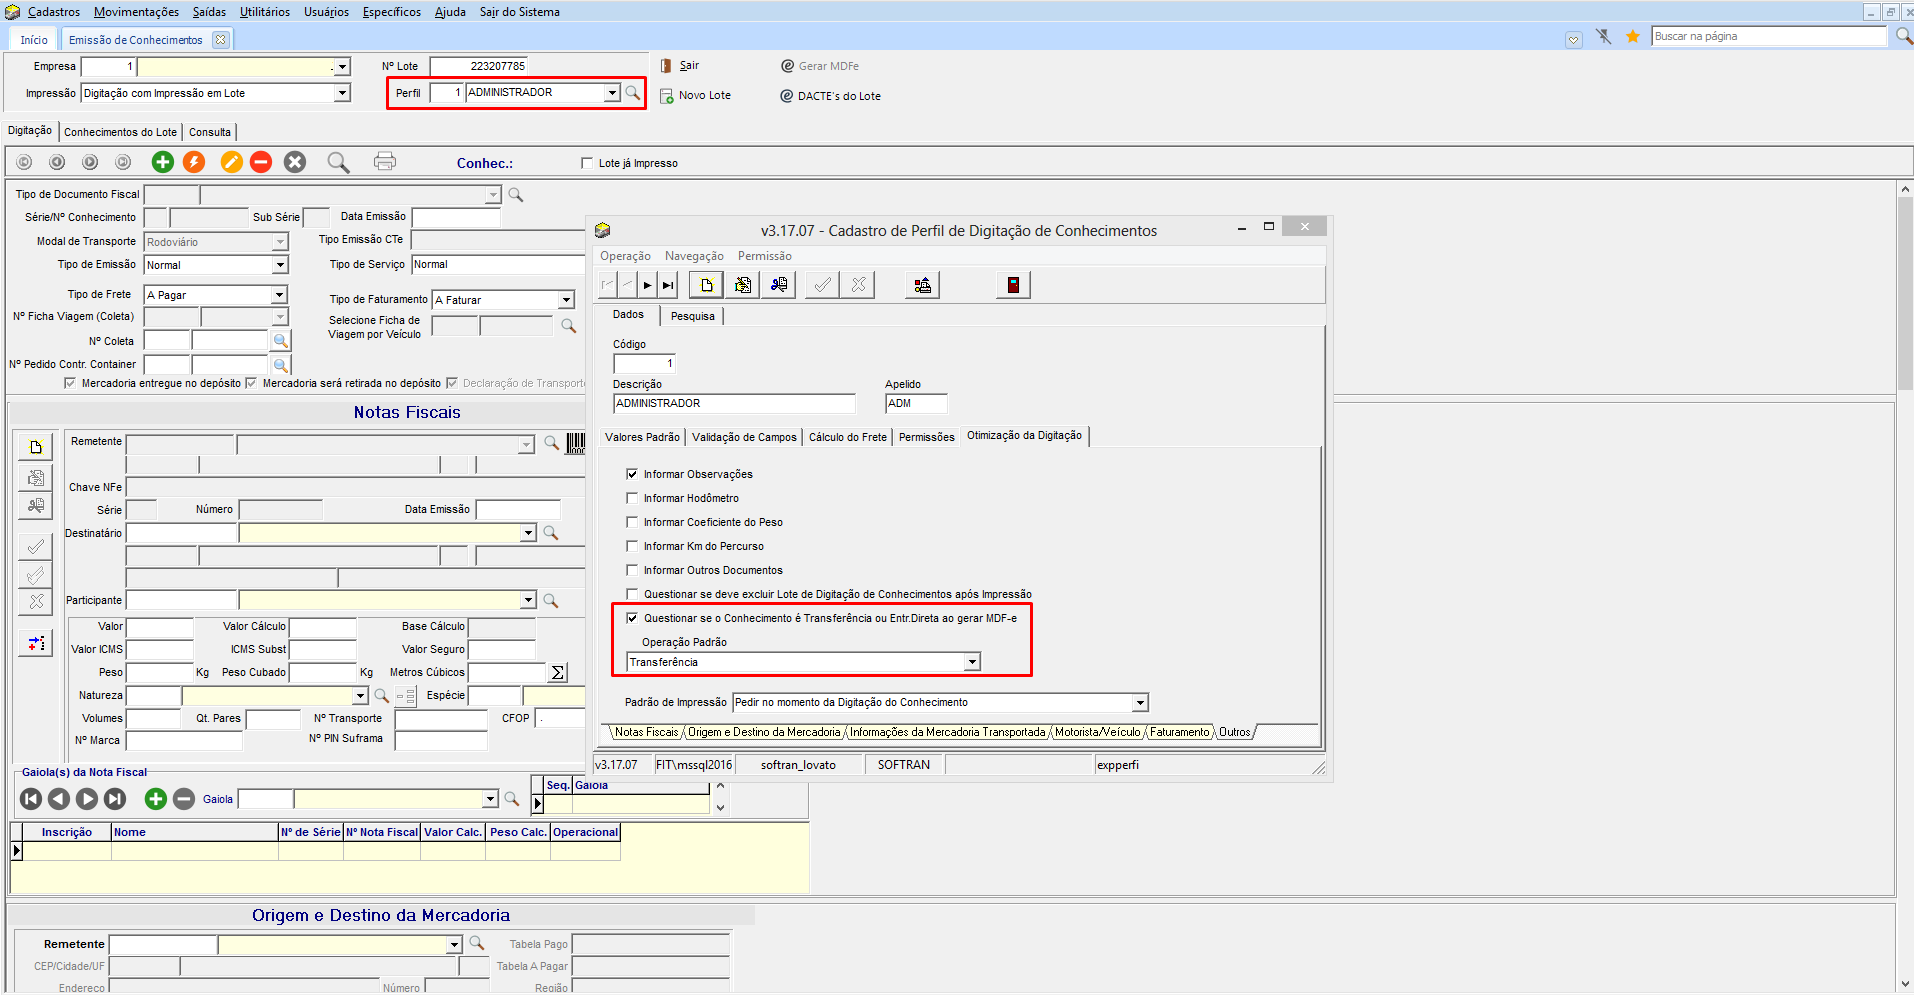Enable Informar Outros Documentos checkbox

pos(632,570)
